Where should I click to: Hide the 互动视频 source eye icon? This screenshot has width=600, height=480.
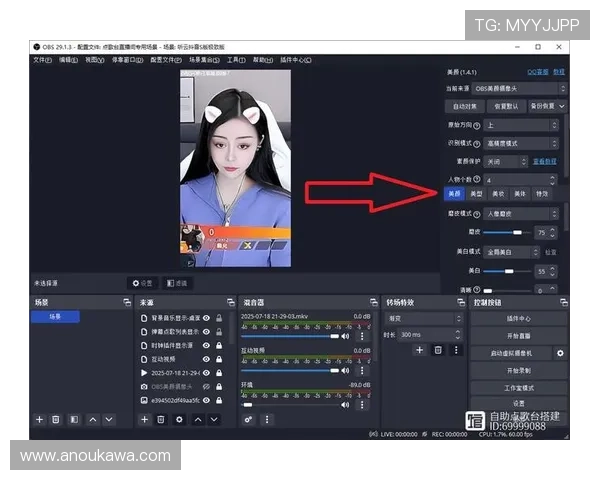click(206, 359)
